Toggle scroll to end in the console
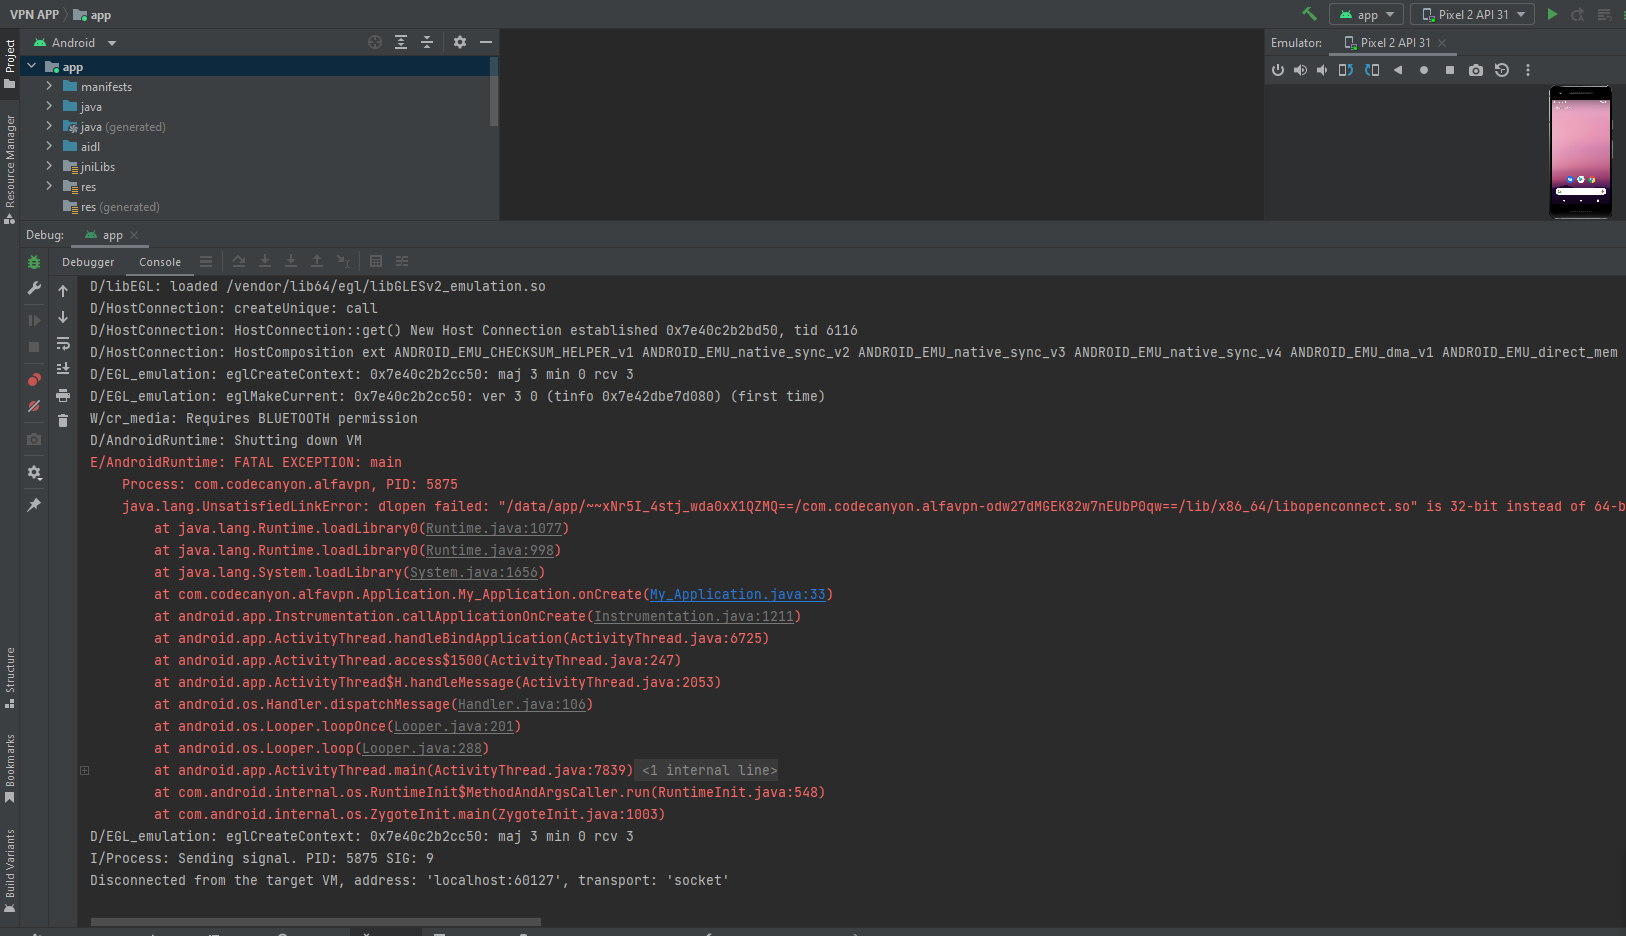1626x936 pixels. pyautogui.click(x=63, y=369)
